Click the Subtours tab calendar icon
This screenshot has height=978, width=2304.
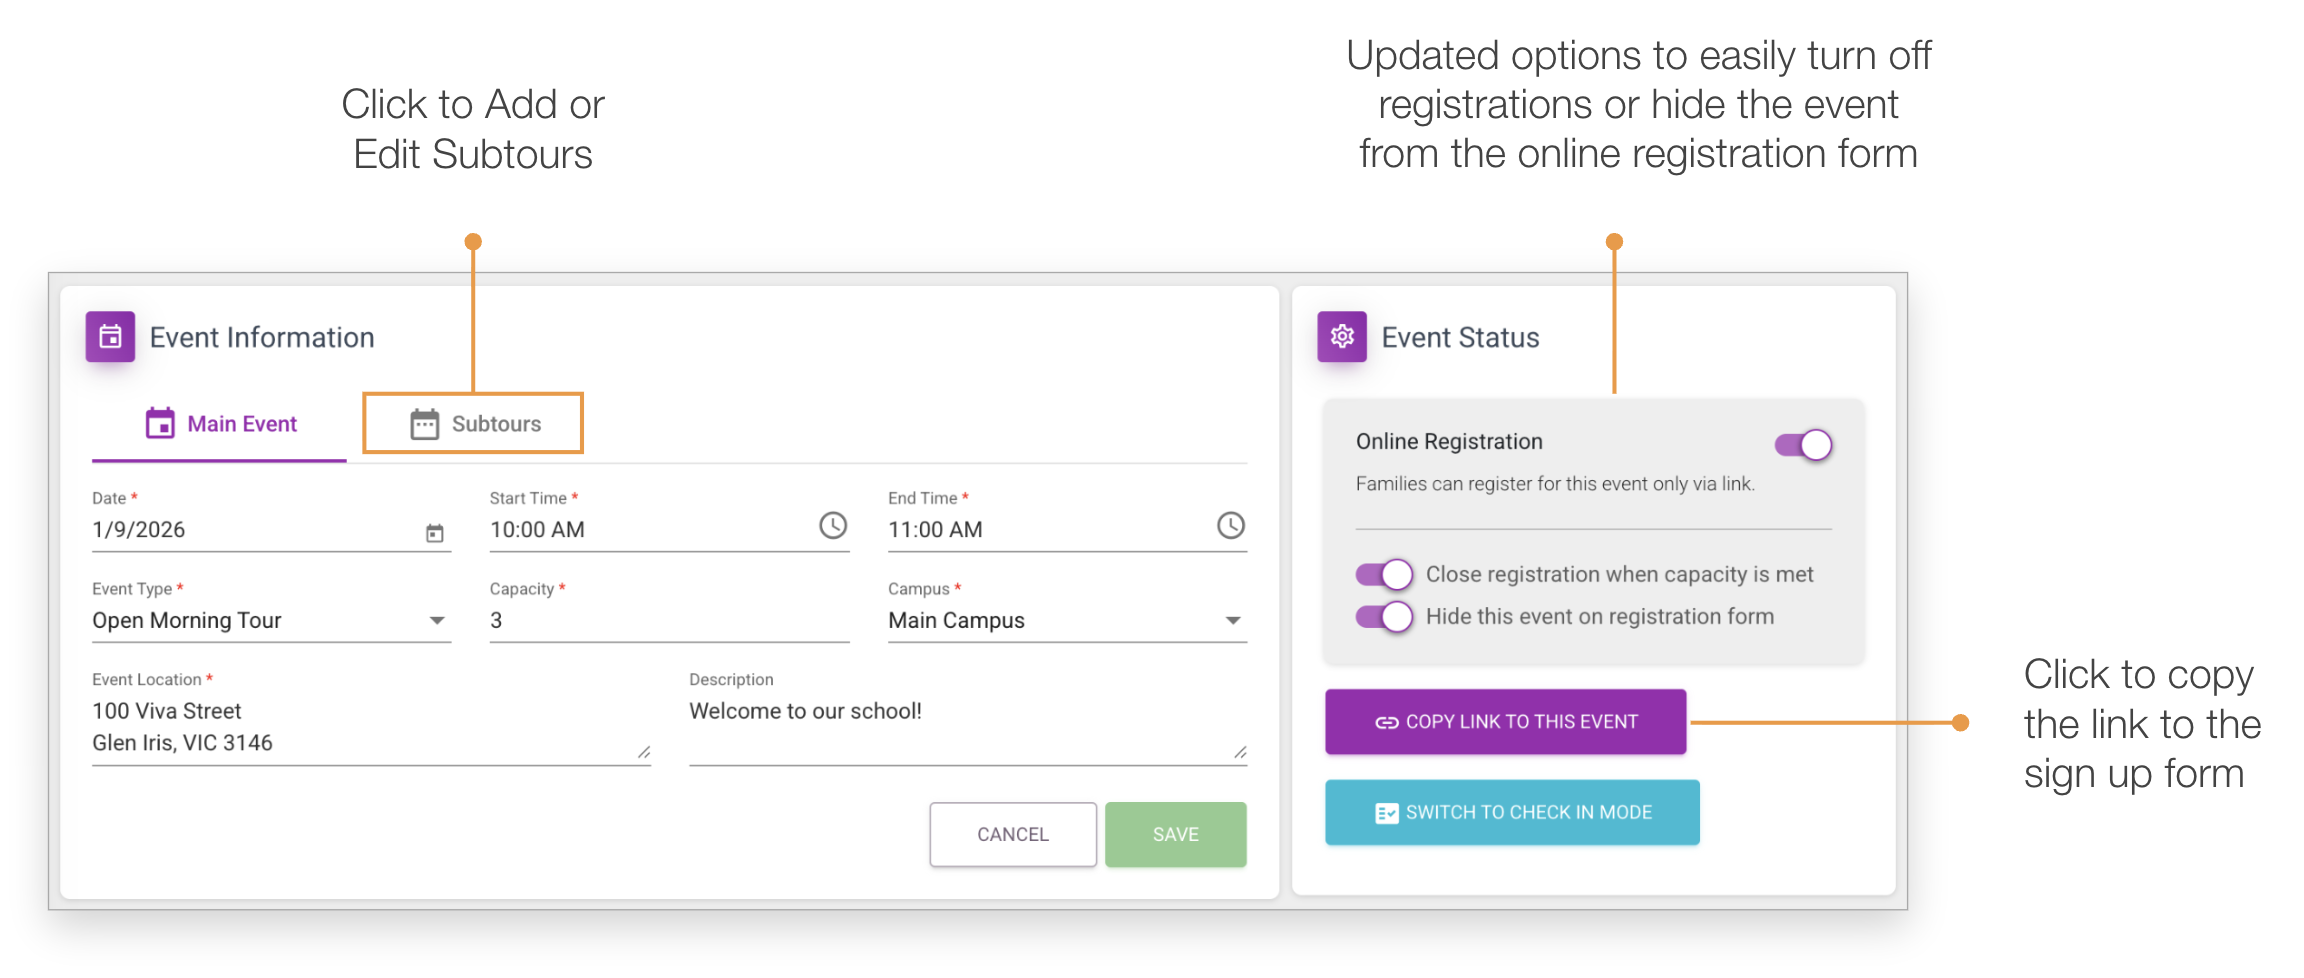(425, 423)
